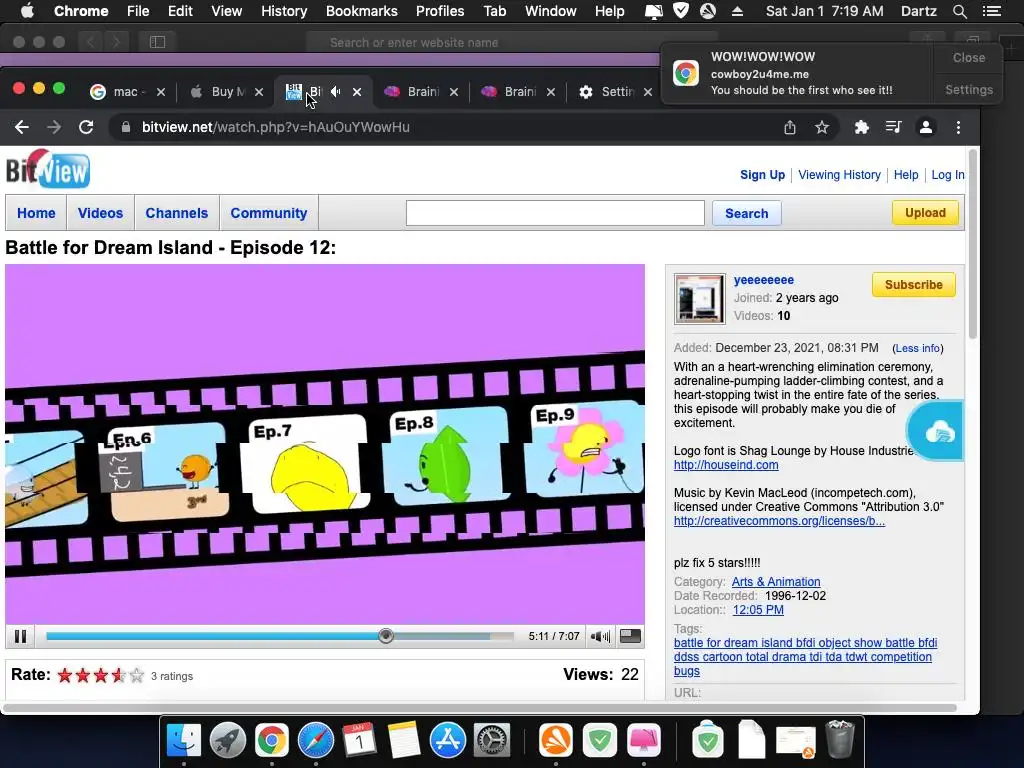Close the BitView tab
Image resolution: width=1024 pixels, height=768 pixels.
357,92
